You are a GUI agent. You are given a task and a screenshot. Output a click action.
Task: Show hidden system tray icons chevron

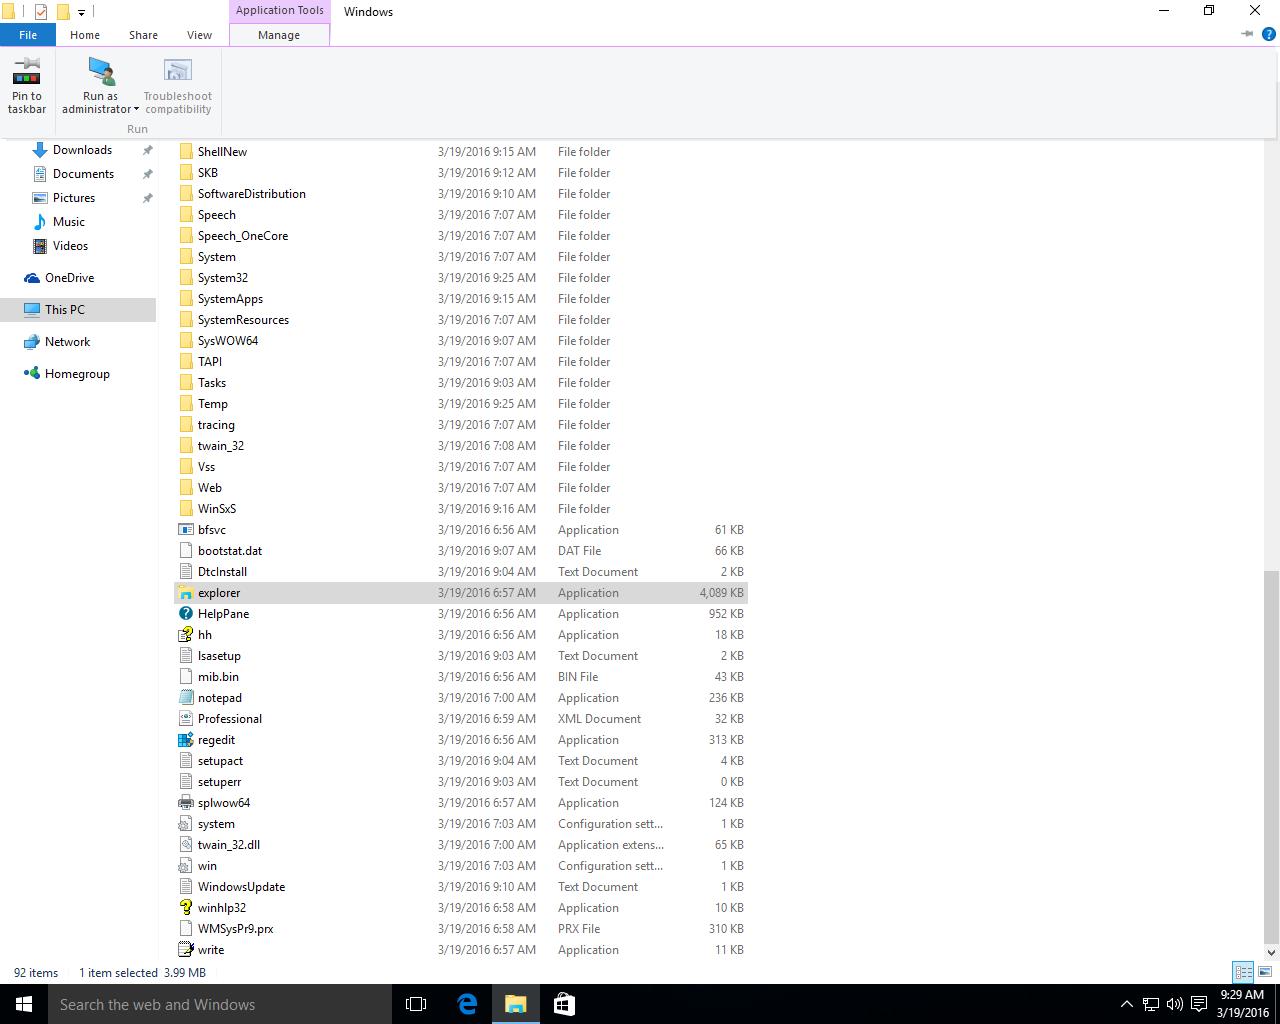[x=1127, y=1004]
